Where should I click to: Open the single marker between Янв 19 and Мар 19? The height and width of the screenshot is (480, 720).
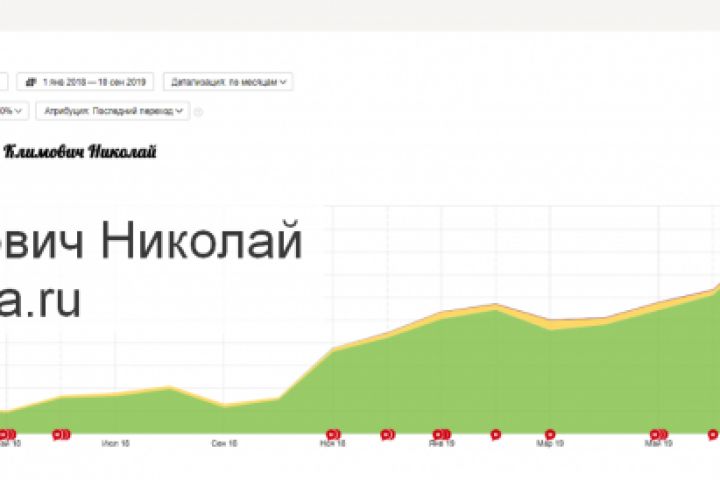click(496, 435)
